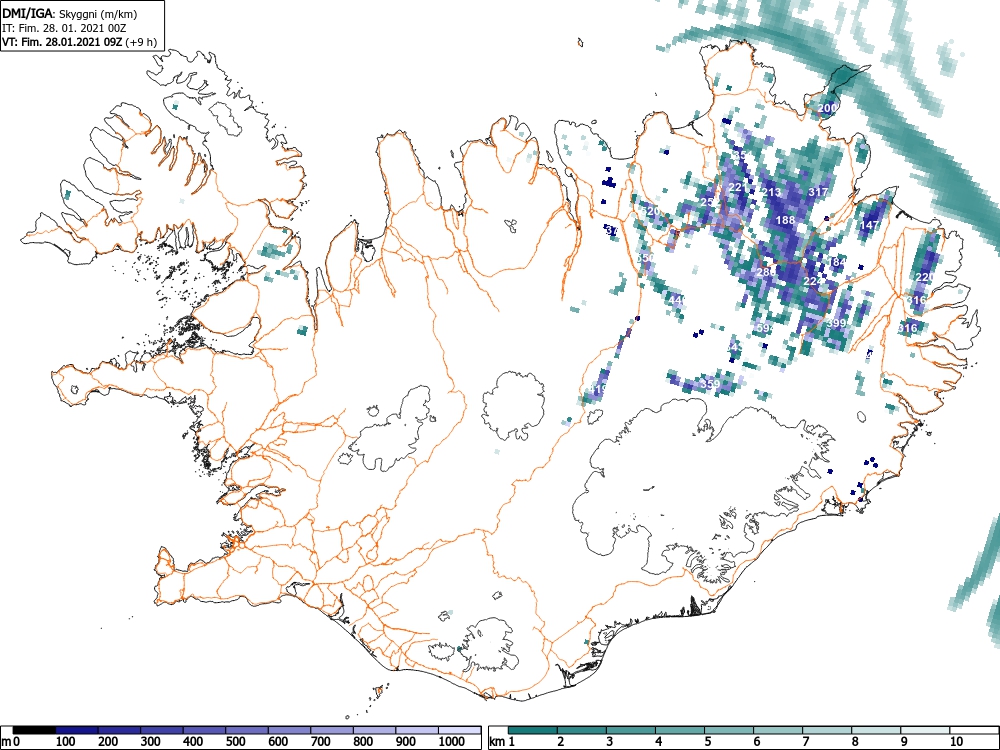1000x750 pixels.
Task: Click the 'm' unit label in the legend
Action: point(5,742)
